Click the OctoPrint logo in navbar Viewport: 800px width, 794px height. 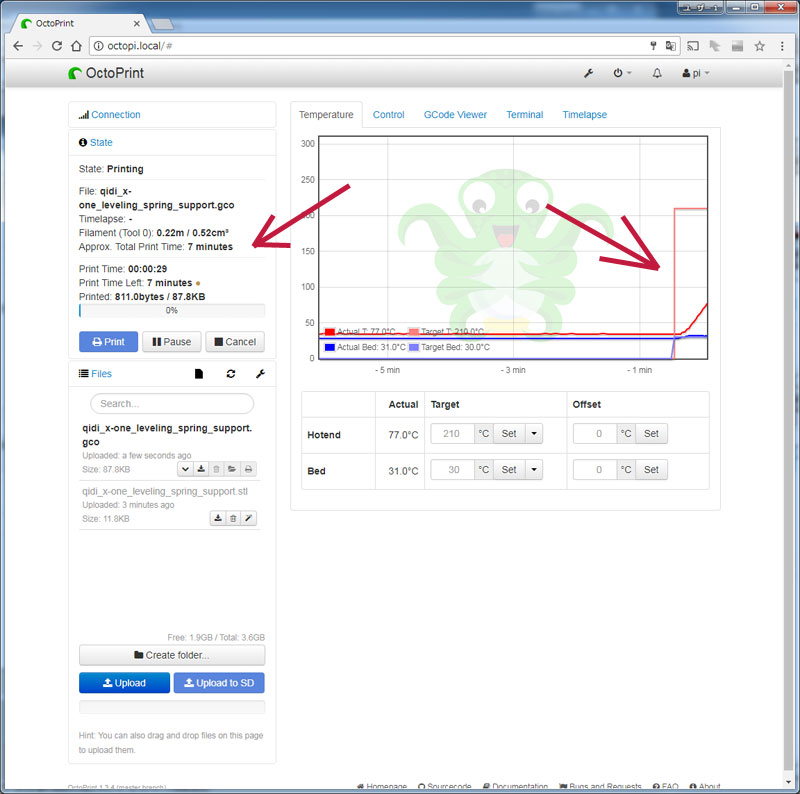[106, 73]
